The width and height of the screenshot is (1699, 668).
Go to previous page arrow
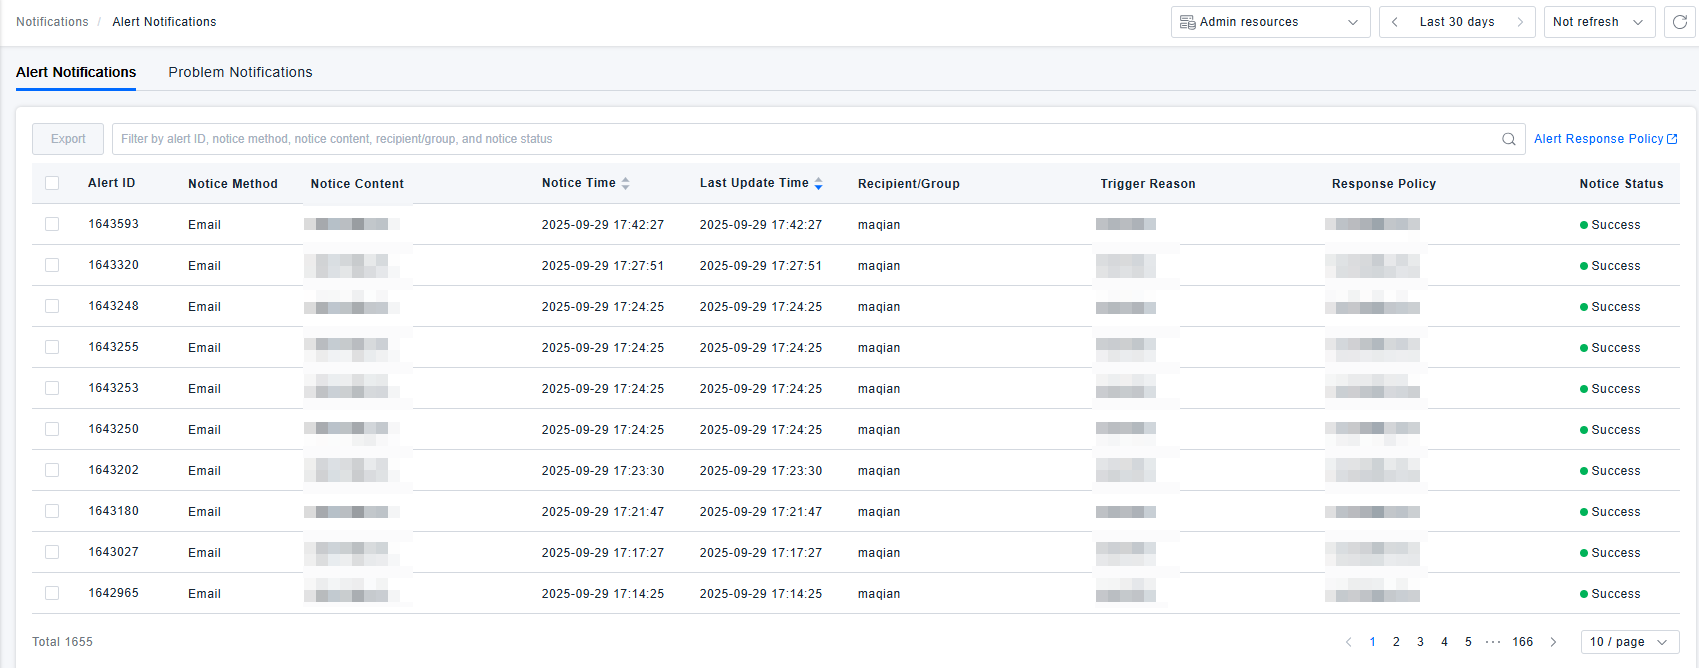1348,642
